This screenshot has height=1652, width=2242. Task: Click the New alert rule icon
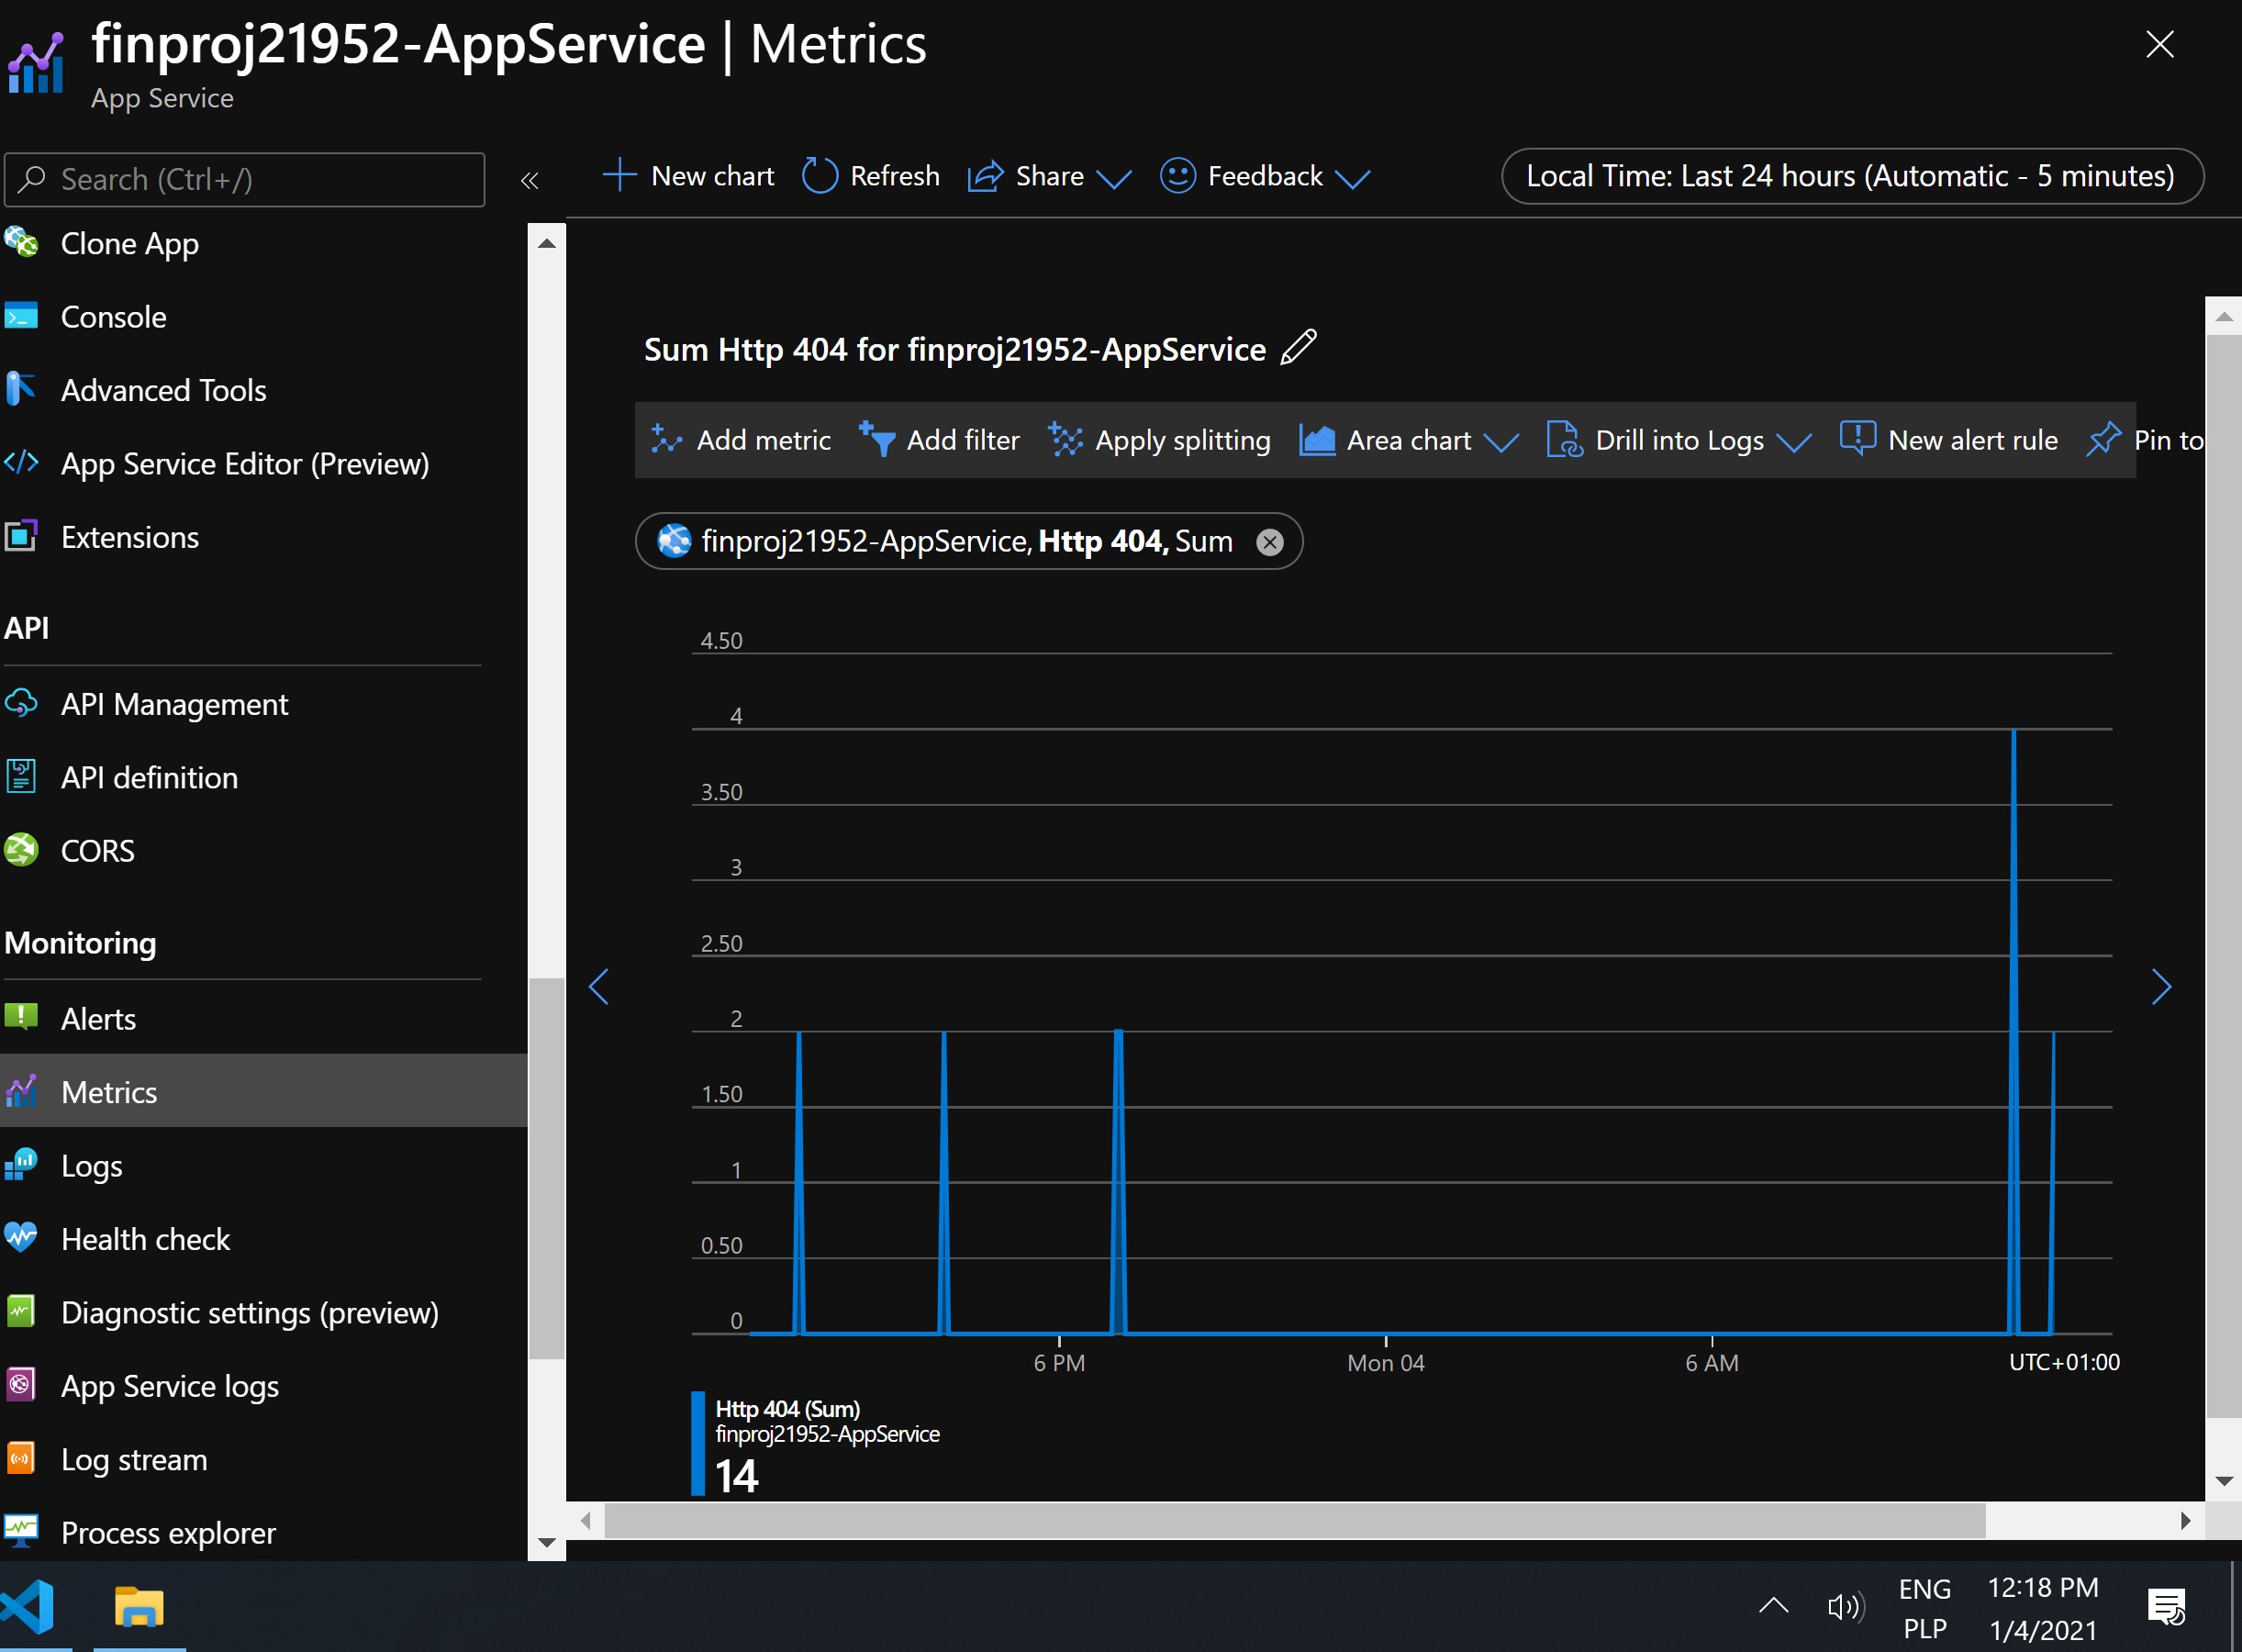coord(1857,439)
